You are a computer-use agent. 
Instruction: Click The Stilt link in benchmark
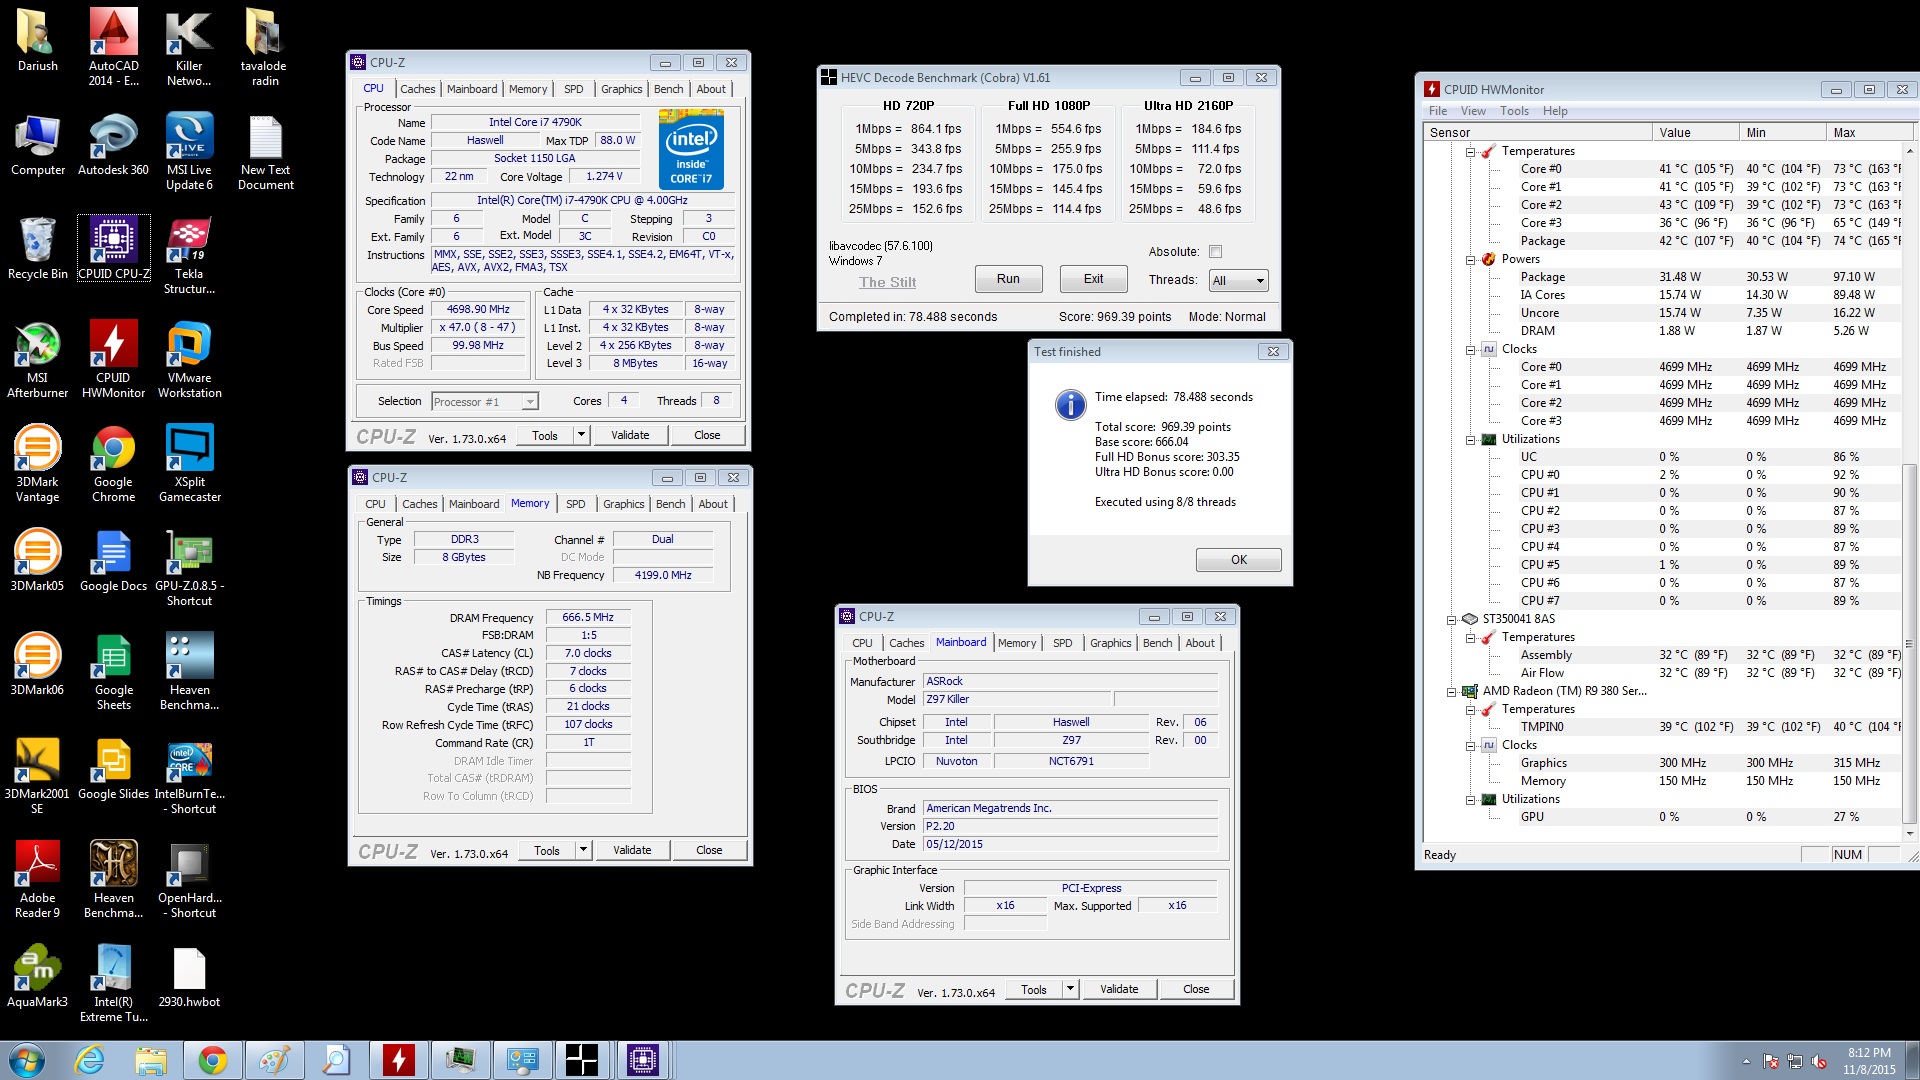[887, 283]
